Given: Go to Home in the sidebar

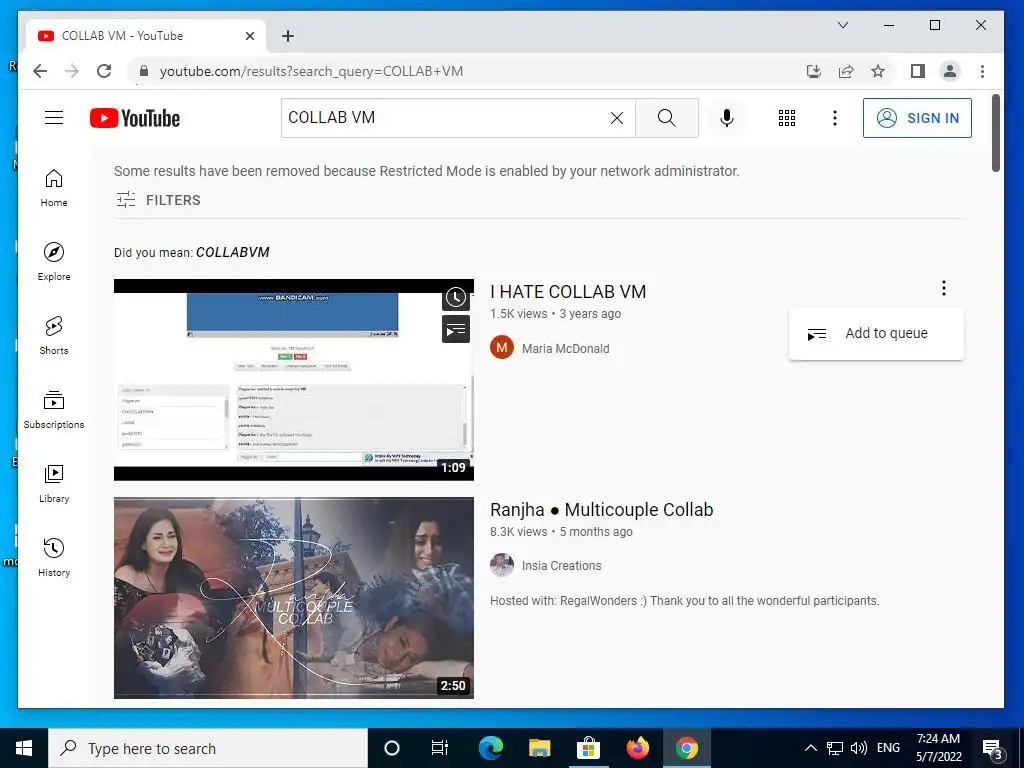Looking at the screenshot, I should 54,188.
